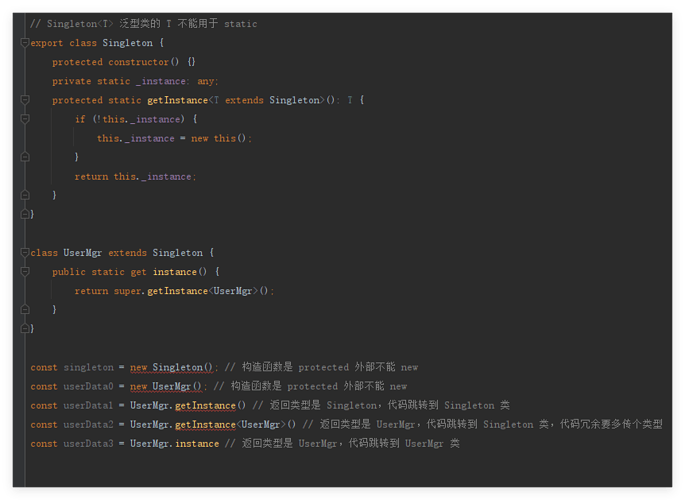The height and width of the screenshot is (500, 685).
Task: Click the variable name 'userData0'
Action: tap(88, 386)
